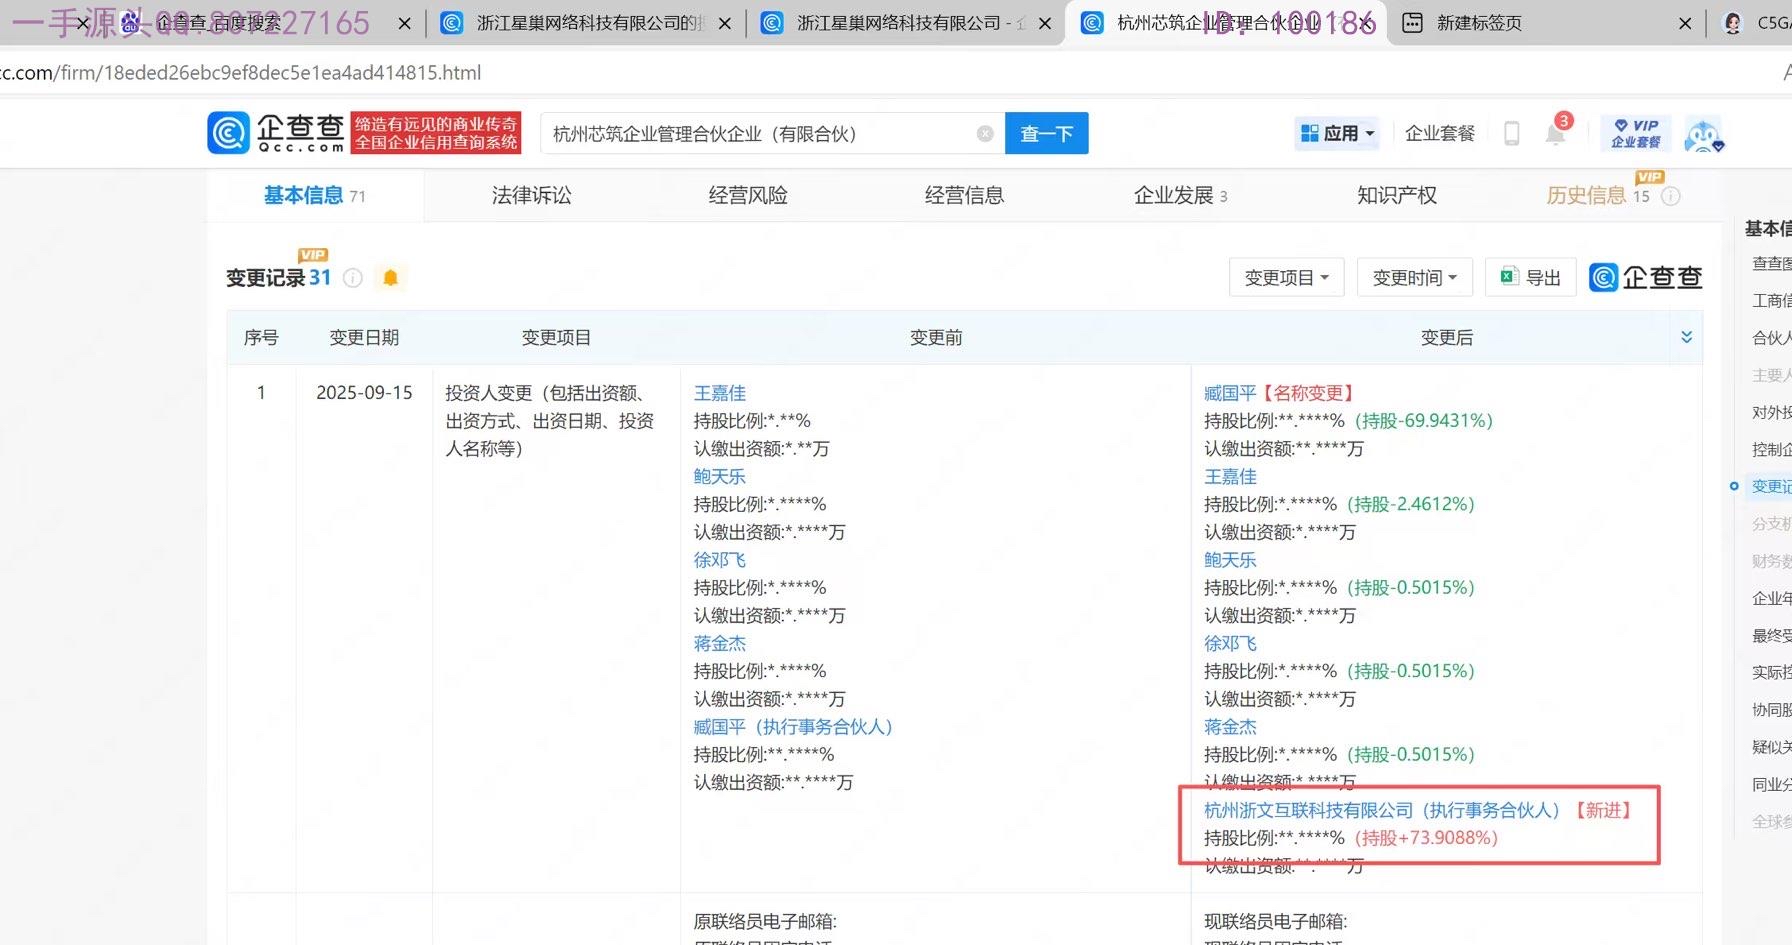Click the info icon next to 变更记录 31
Viewport: 1792px width, 945px height.
pyautogui.click(x=353, y=278)
